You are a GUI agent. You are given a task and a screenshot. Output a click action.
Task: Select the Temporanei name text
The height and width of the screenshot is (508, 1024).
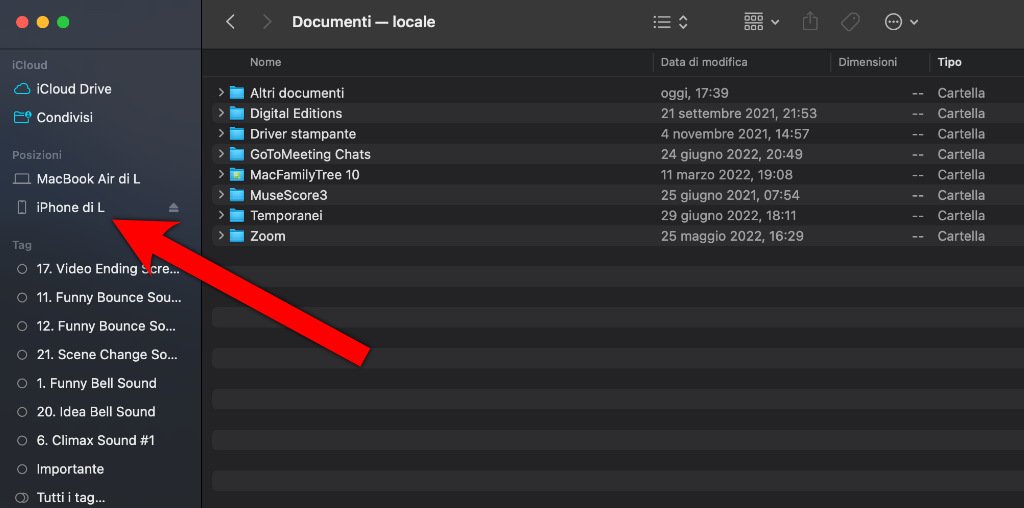[x=286, y=215]
